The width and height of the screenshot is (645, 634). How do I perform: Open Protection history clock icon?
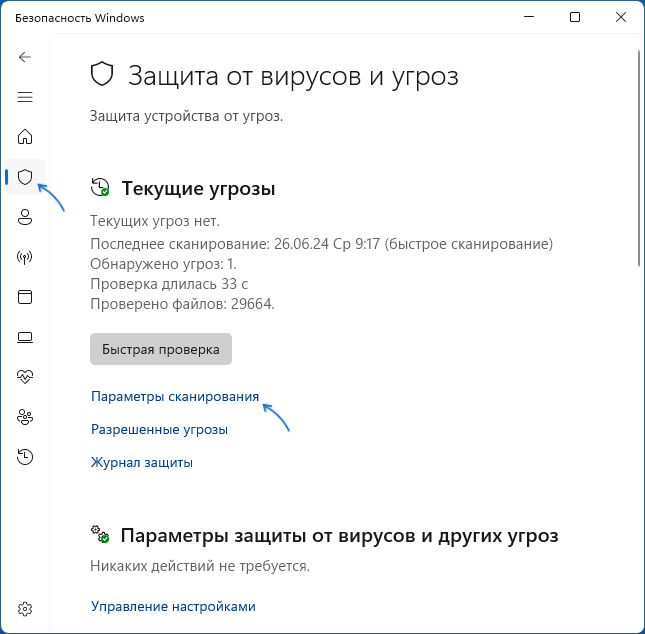[x=25, y=457]
